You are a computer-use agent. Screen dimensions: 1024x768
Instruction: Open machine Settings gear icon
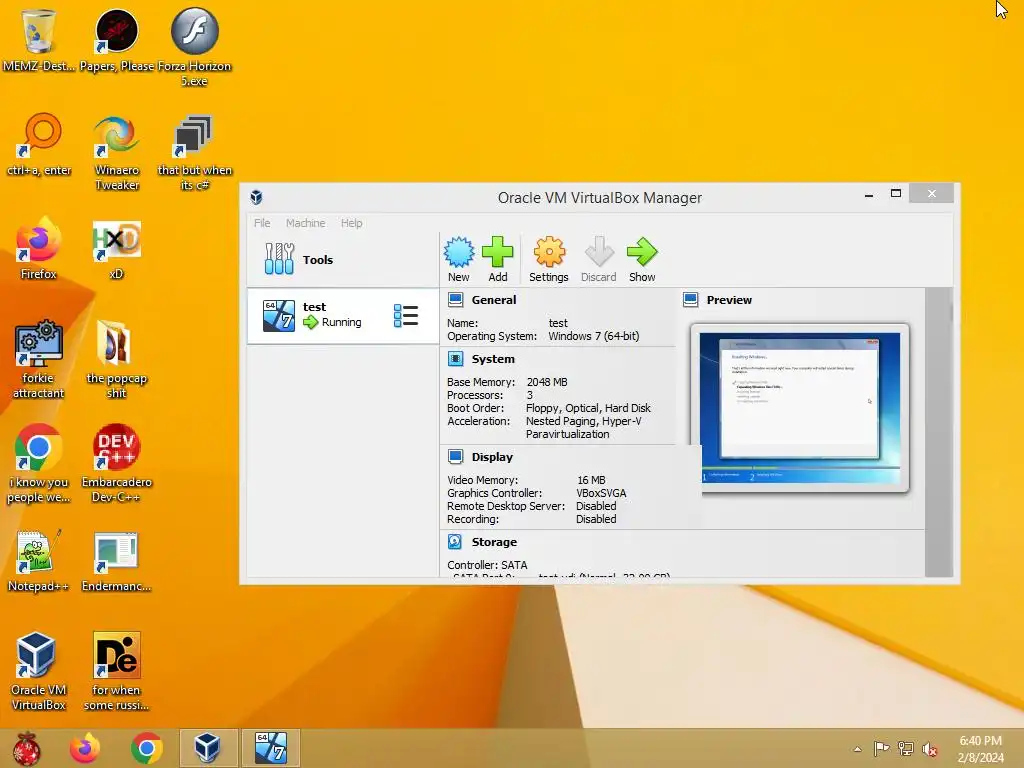pyautogui.click(x=549, y=259)
